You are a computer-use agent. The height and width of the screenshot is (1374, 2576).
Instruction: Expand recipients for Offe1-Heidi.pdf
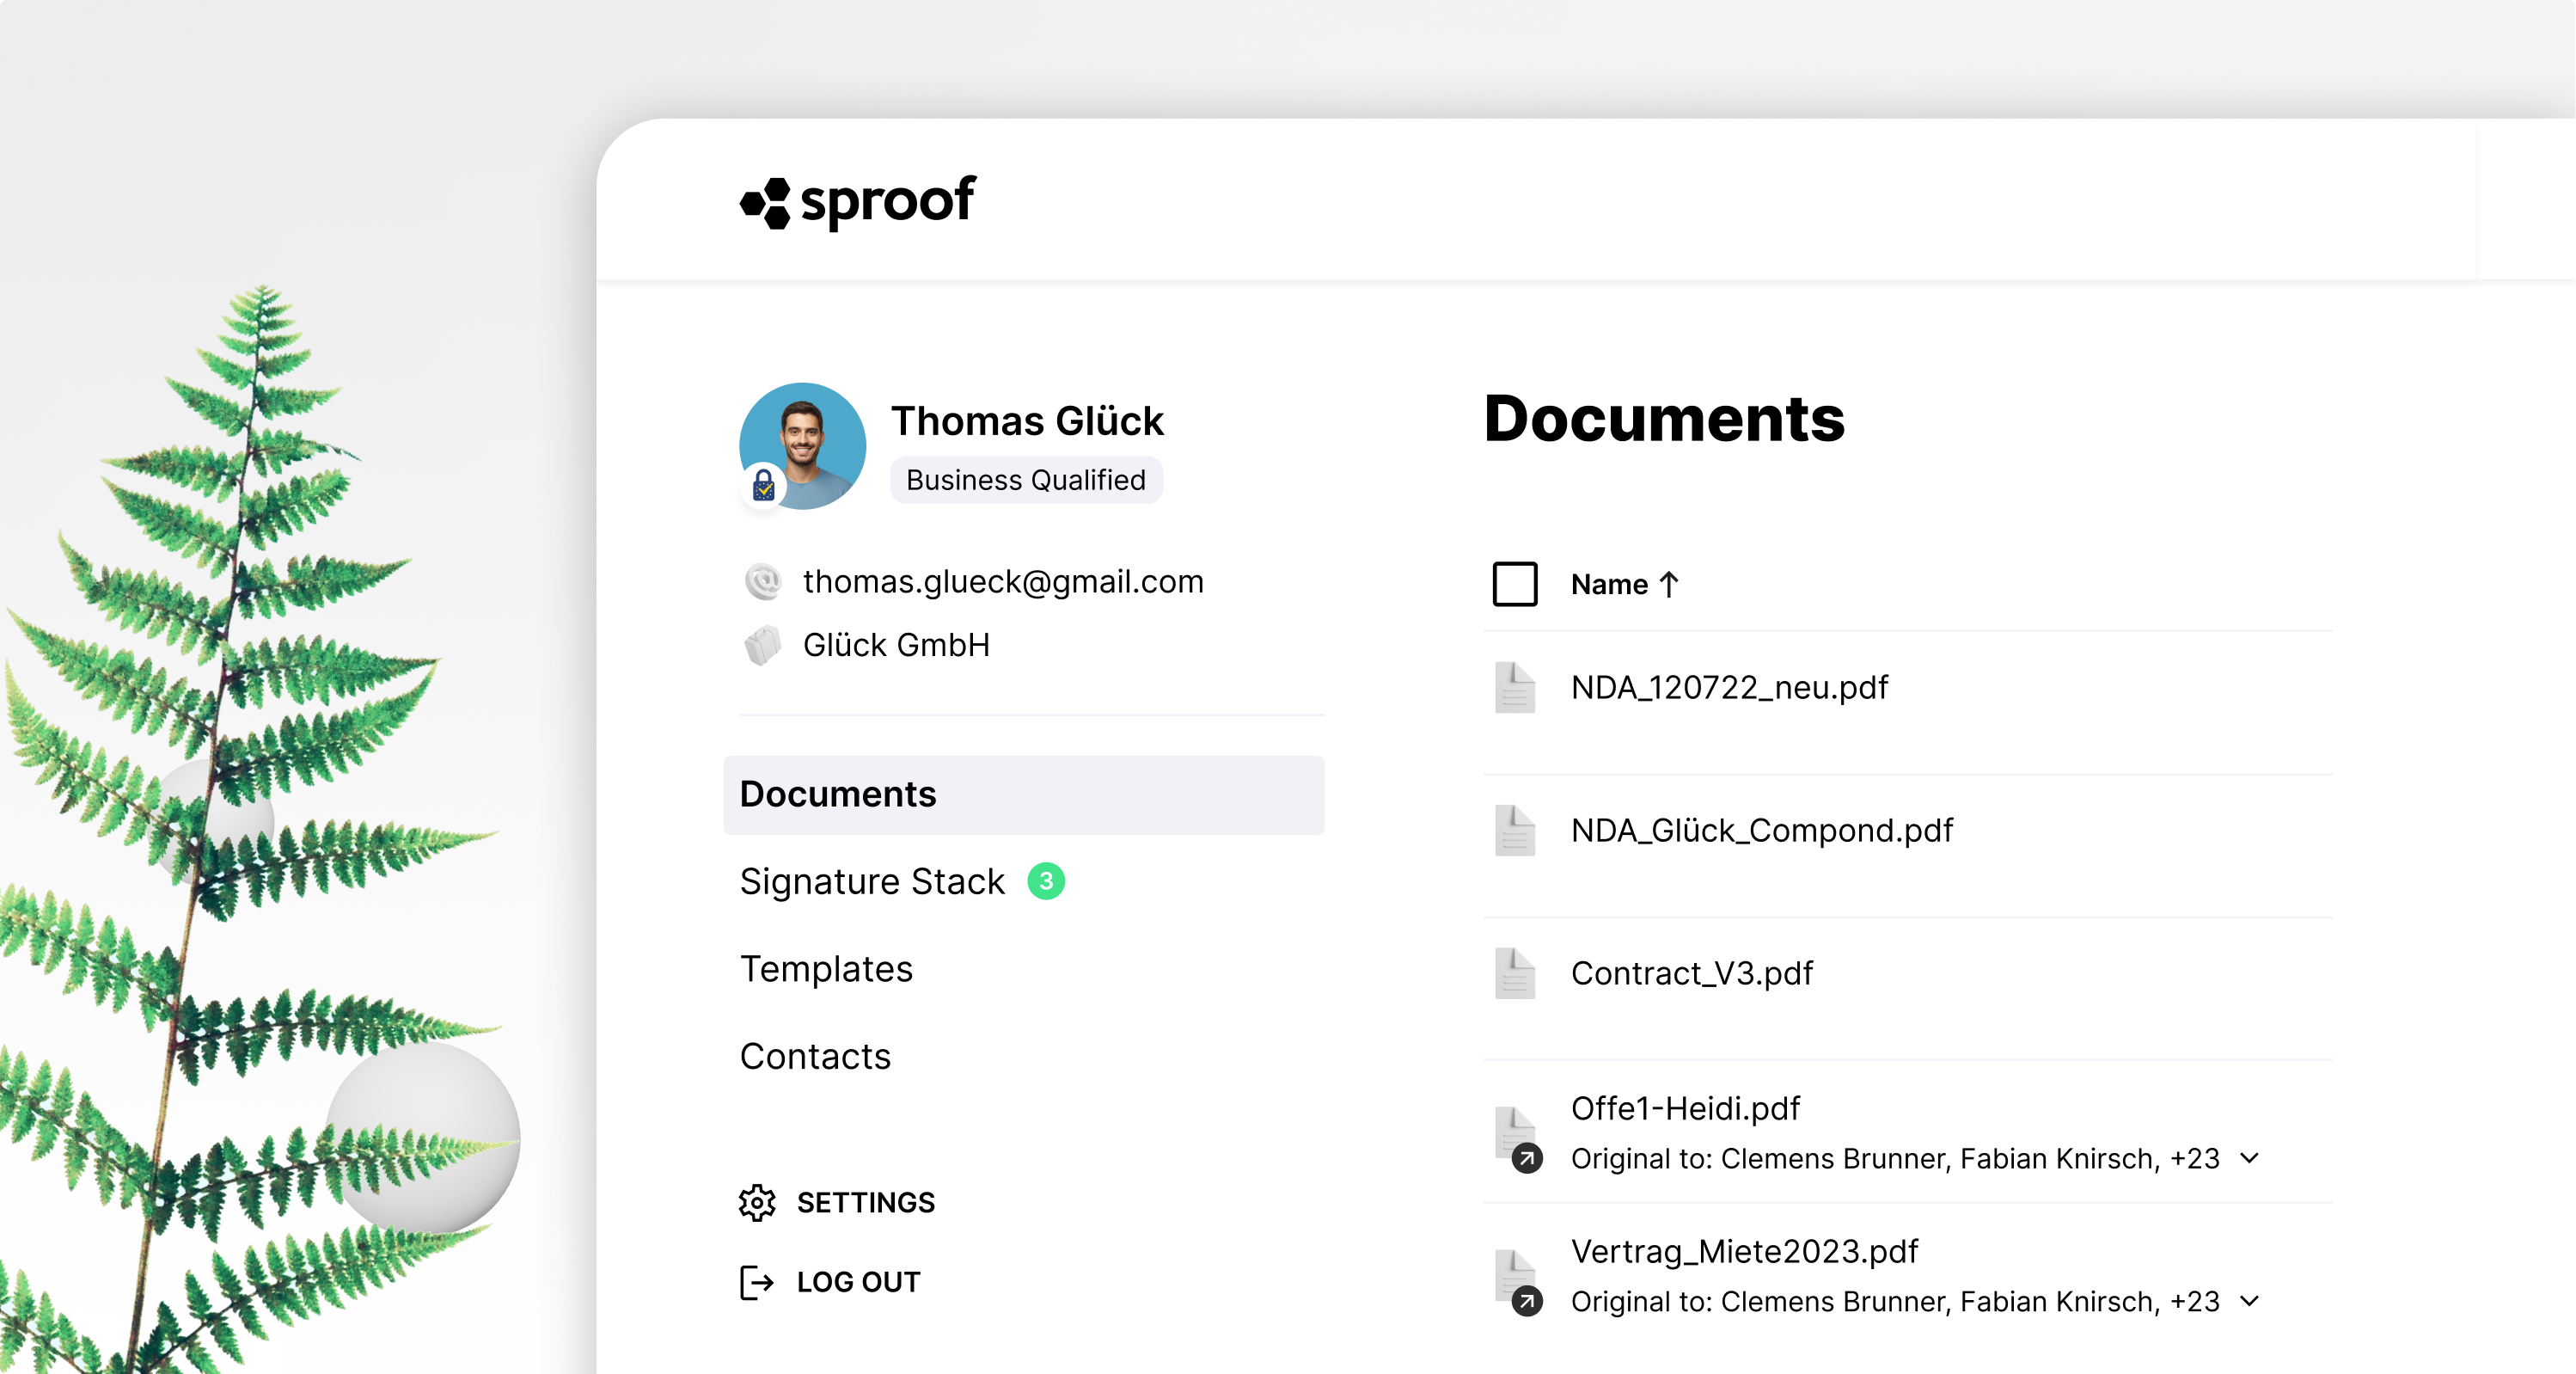[2249, 1159]
